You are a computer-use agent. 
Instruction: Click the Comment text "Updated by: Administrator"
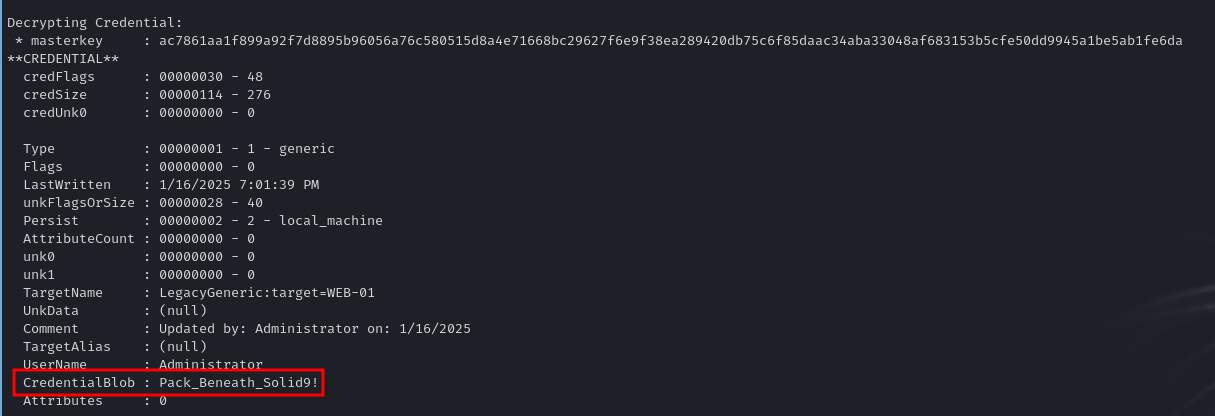click(x=251, y=329)
